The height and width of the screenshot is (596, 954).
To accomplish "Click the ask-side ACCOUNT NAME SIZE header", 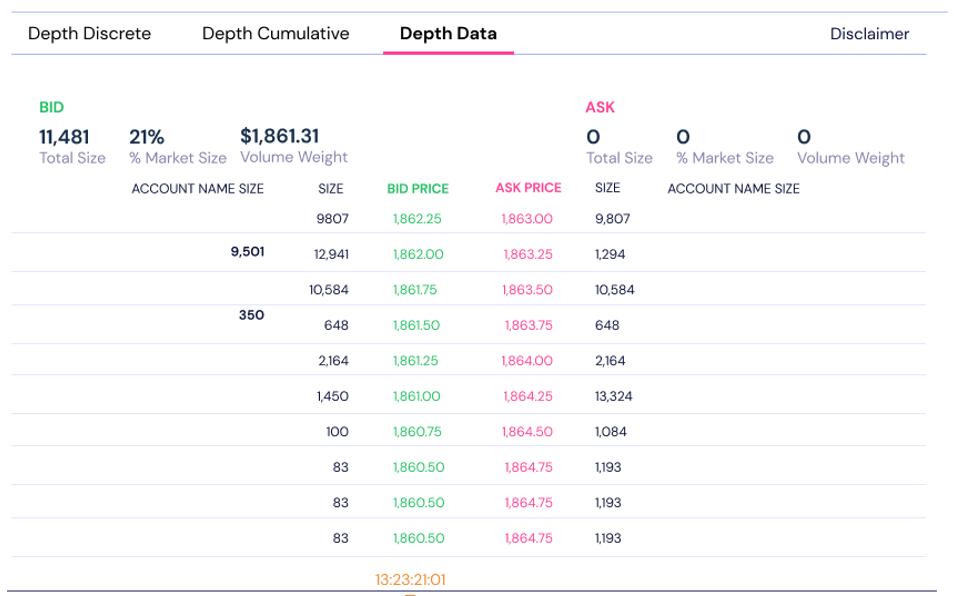I will tap(734, 189).
